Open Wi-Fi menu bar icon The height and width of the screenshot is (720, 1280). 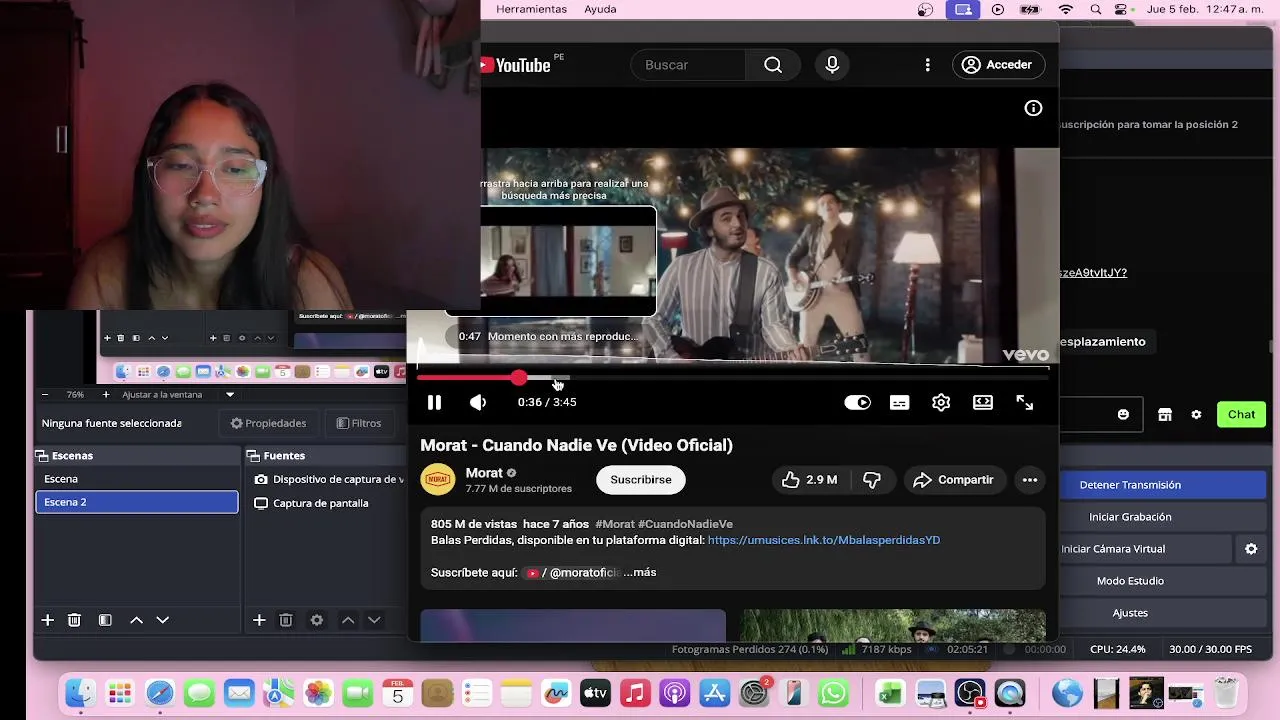pyautogui.click(x=1066, y=9)
